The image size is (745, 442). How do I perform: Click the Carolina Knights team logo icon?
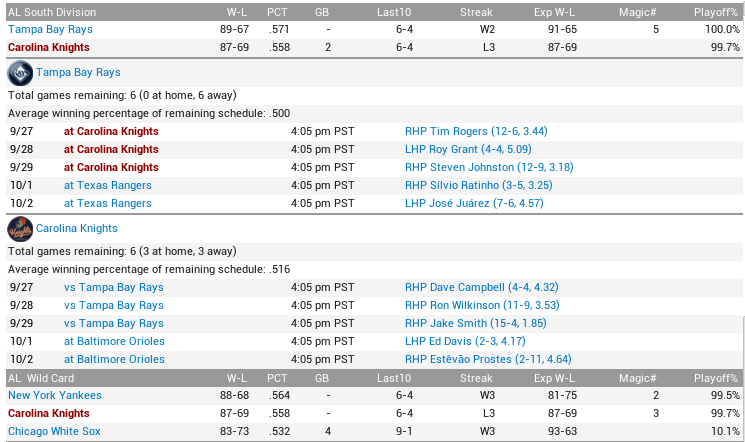point(19,229)
